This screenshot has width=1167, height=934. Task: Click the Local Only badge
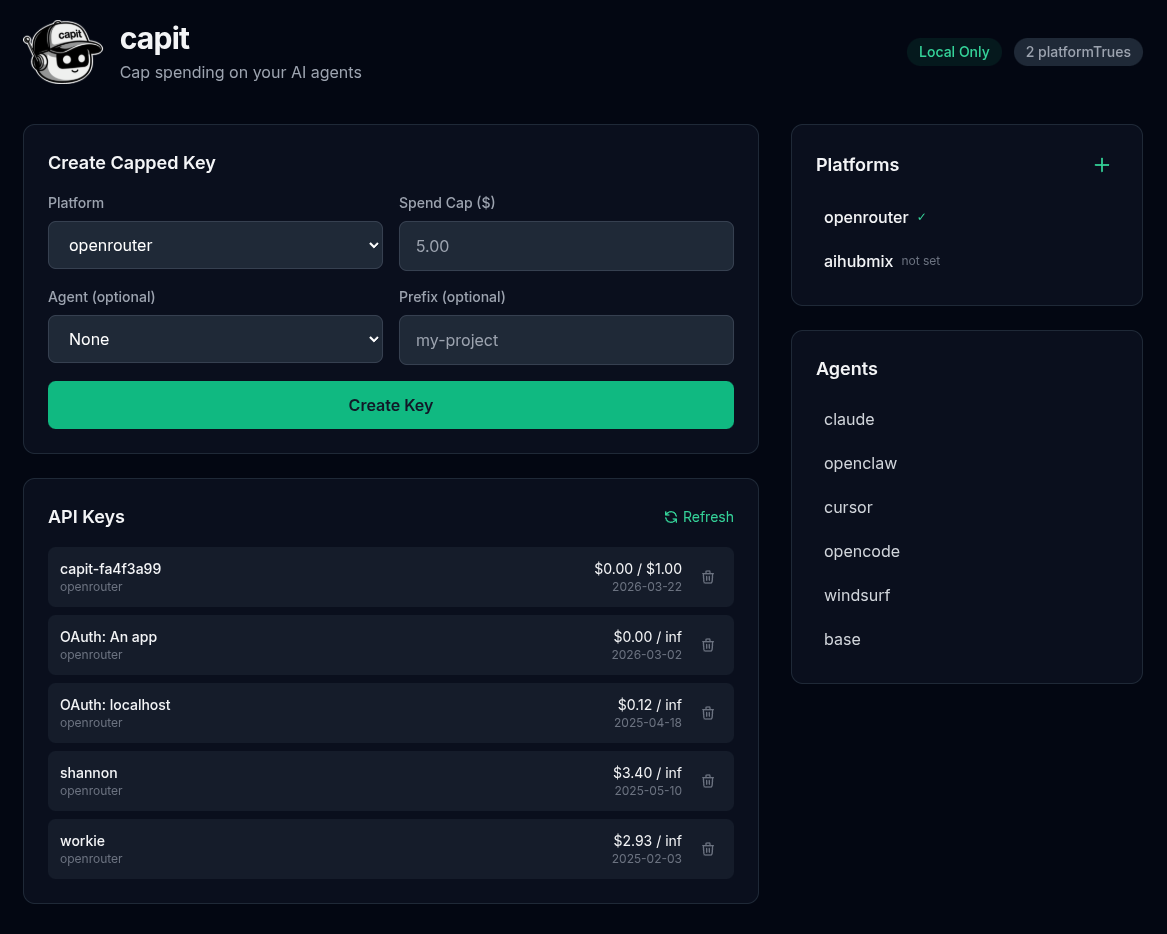(954, 52)
